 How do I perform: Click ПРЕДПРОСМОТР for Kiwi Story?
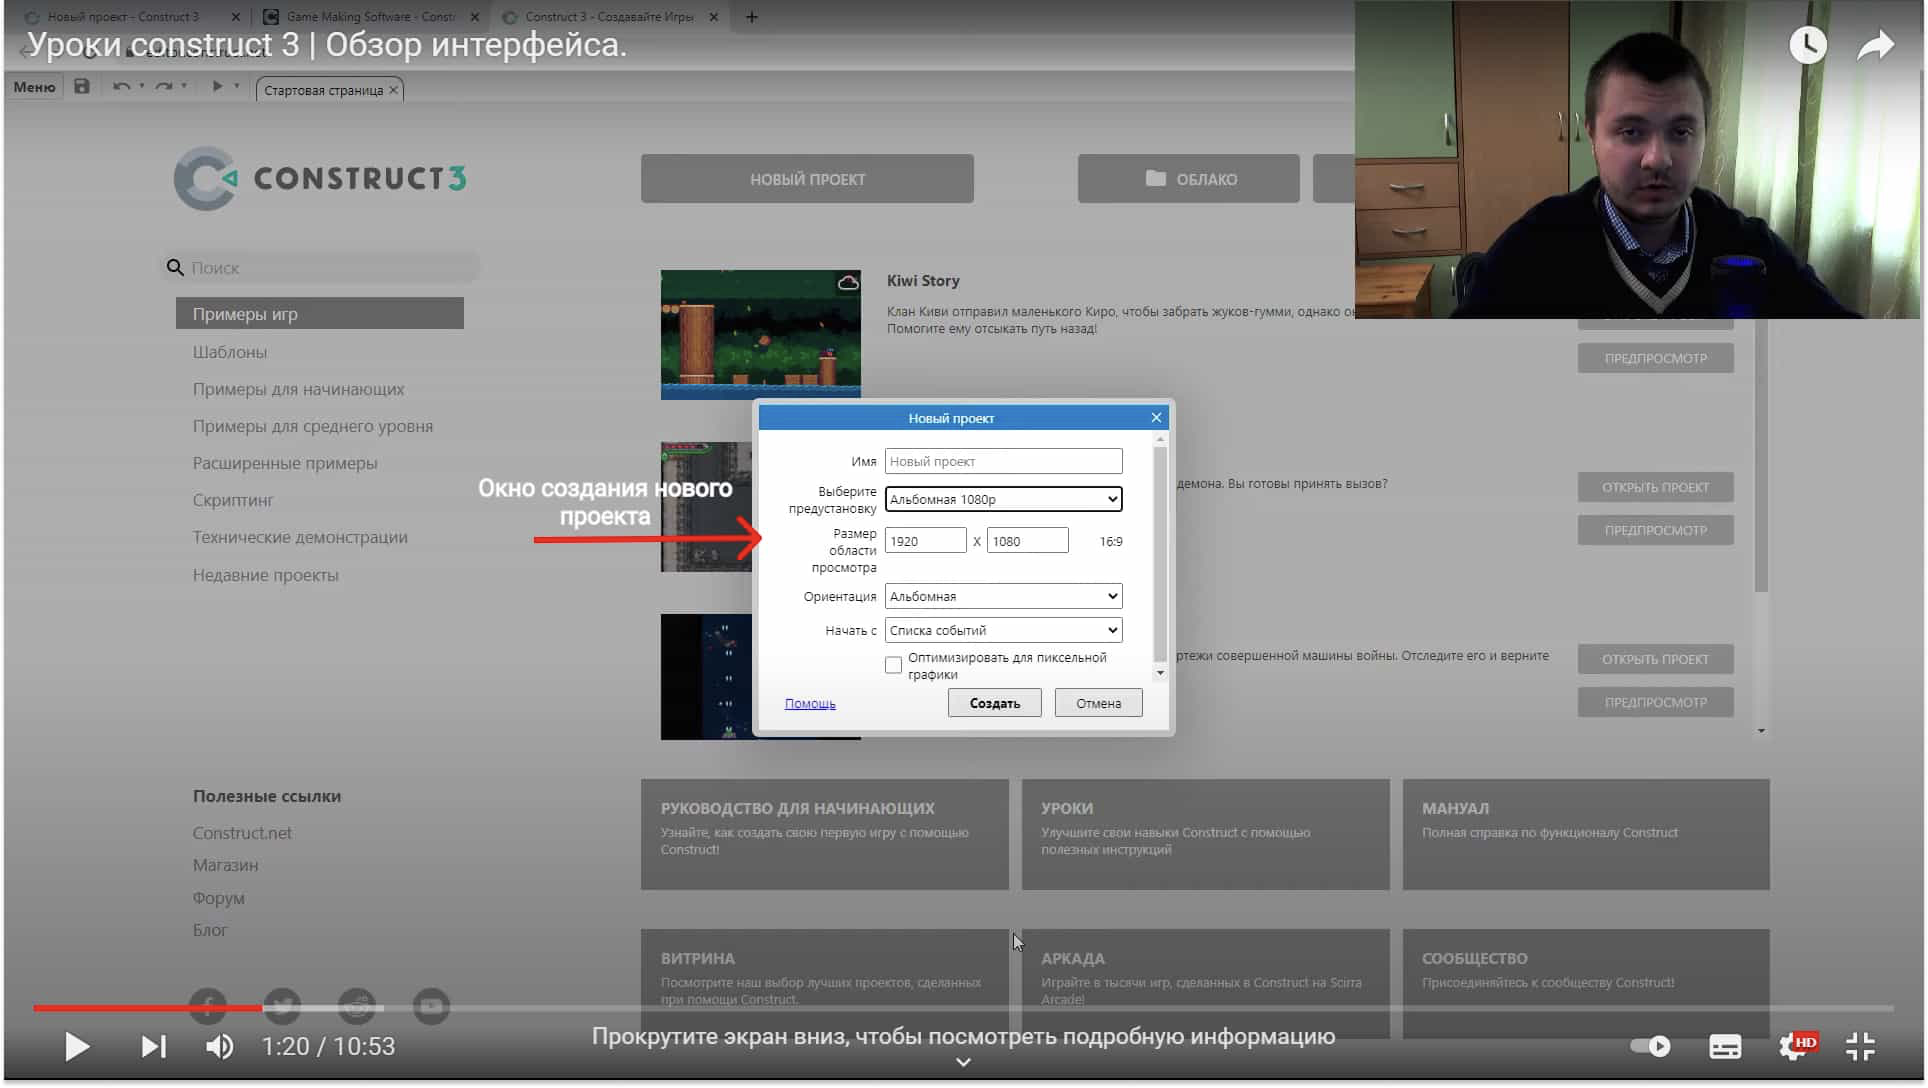(1656, 358)
